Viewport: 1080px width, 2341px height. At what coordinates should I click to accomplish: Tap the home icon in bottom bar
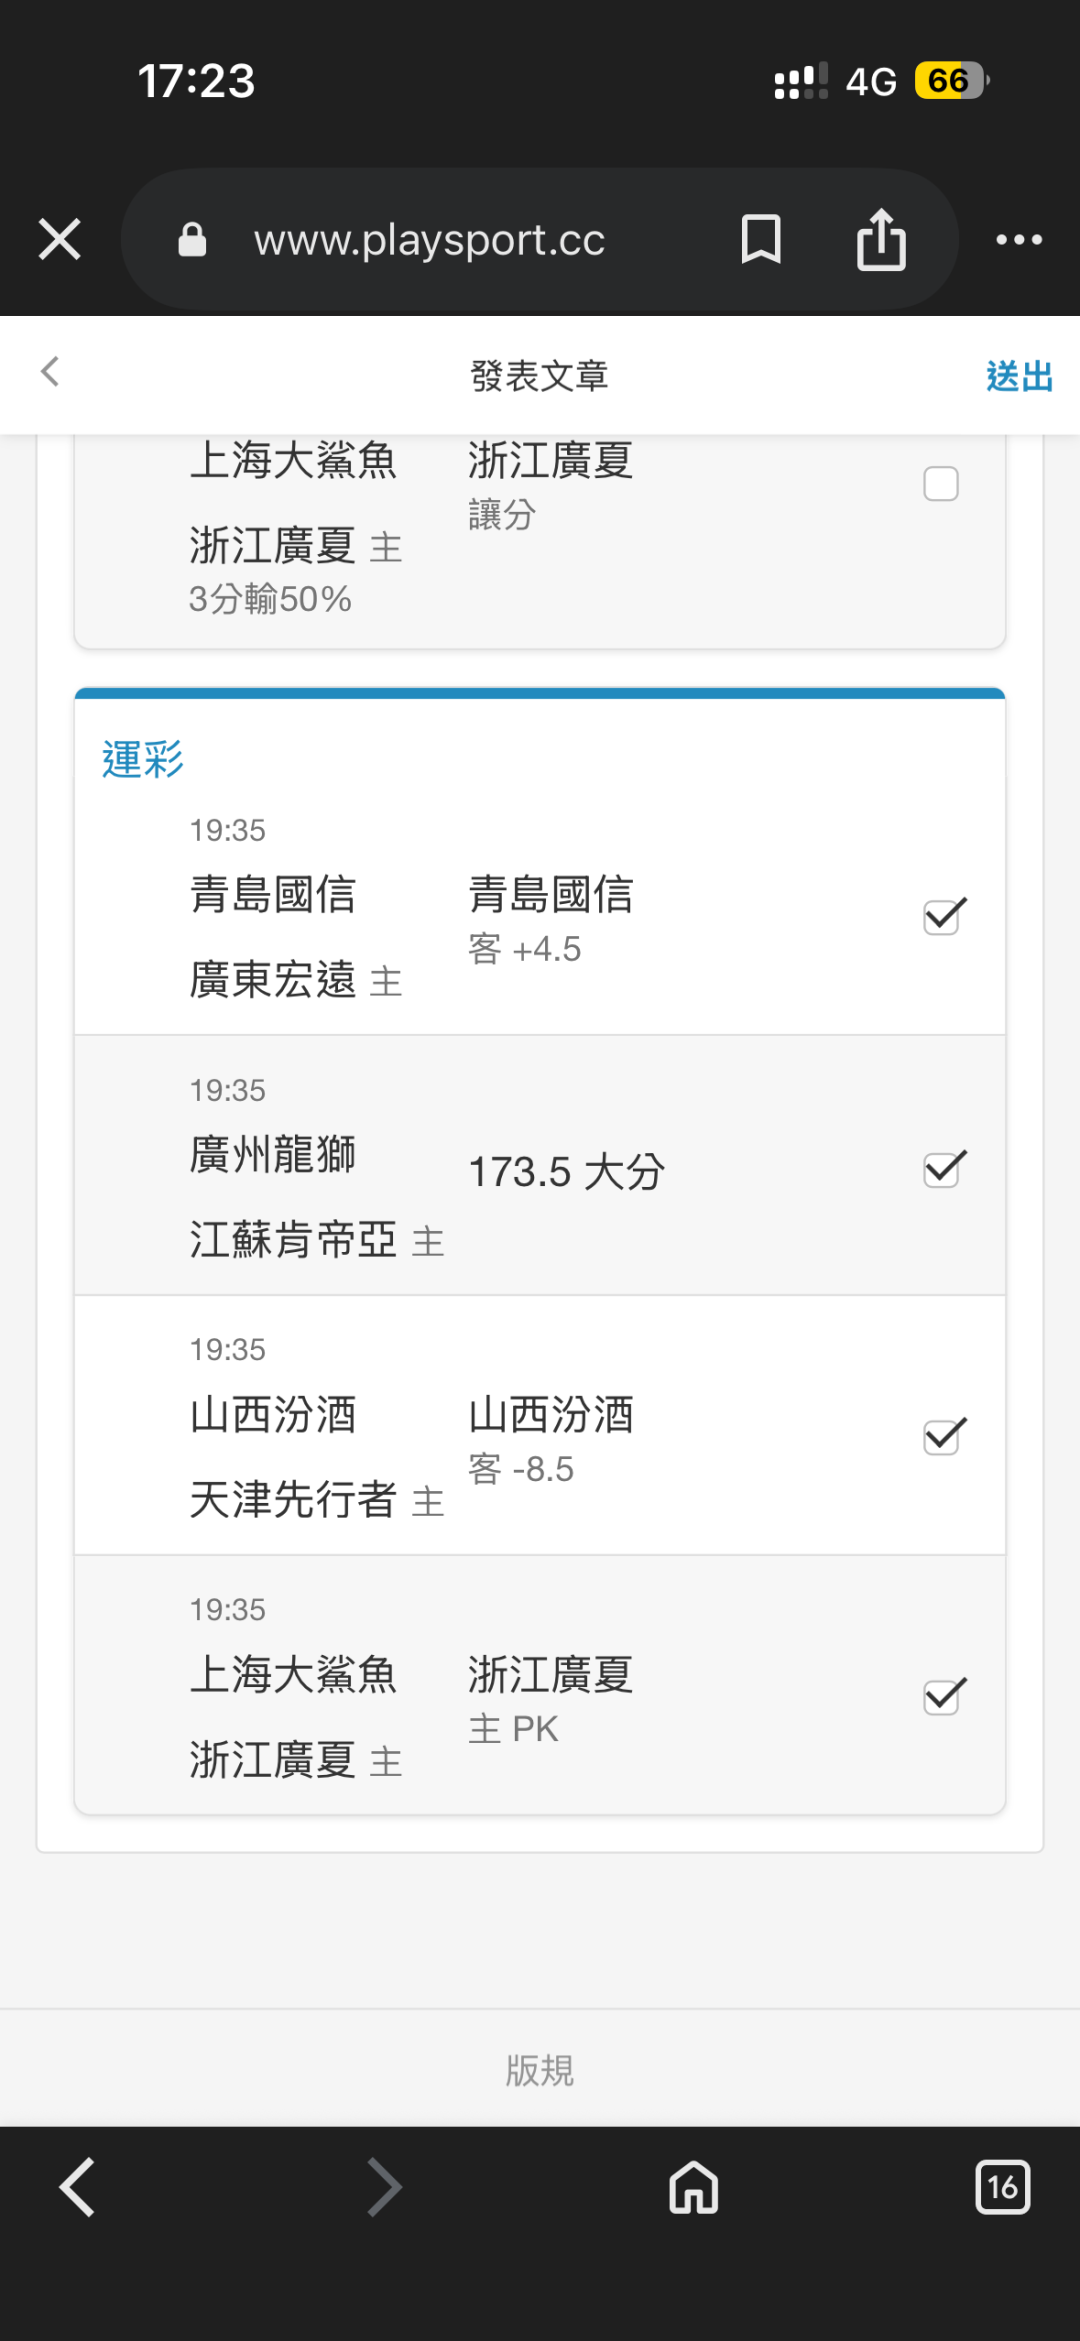click(694, 2187)
